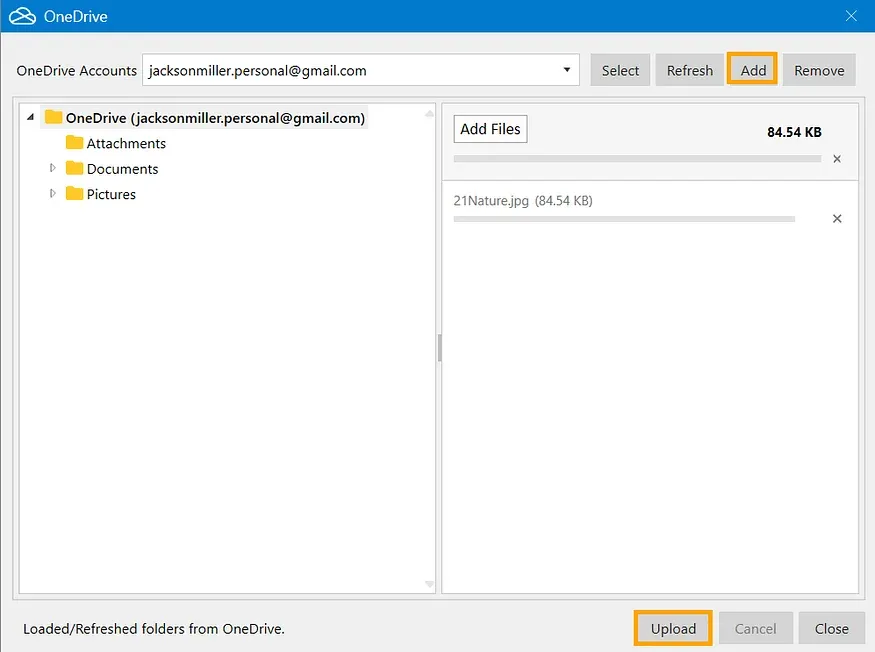The height and width of the screenshot is (652, 875).
Task: Refresh the OneDrive account folders
Action: 690,70
